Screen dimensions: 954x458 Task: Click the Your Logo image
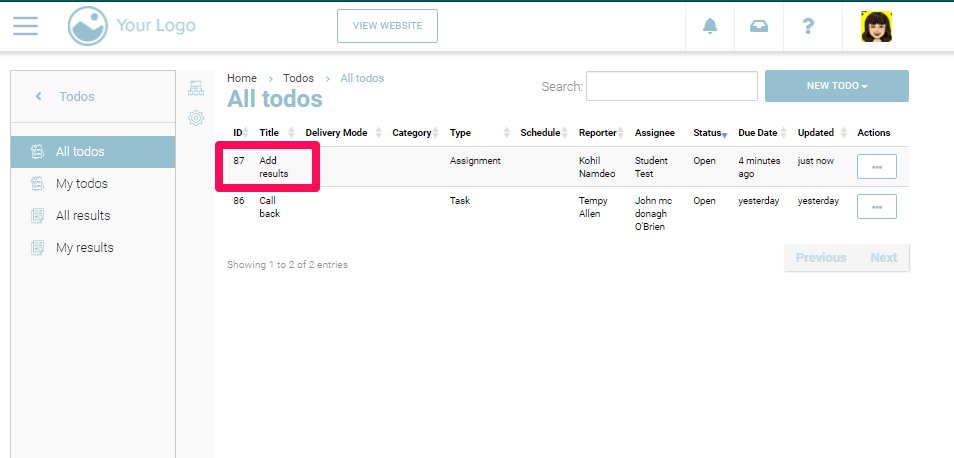tap(132, 26)
